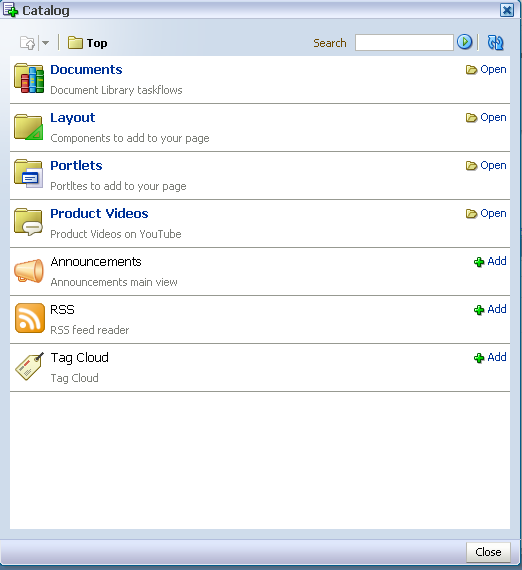
Task: Click the Tag Cloud tag icon
Action: click(x=29, y=366)
